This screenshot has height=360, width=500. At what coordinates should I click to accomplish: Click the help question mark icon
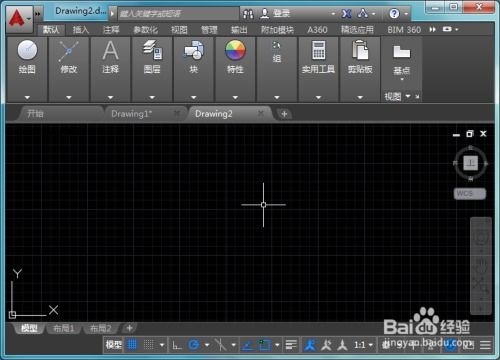pos(394,14)
